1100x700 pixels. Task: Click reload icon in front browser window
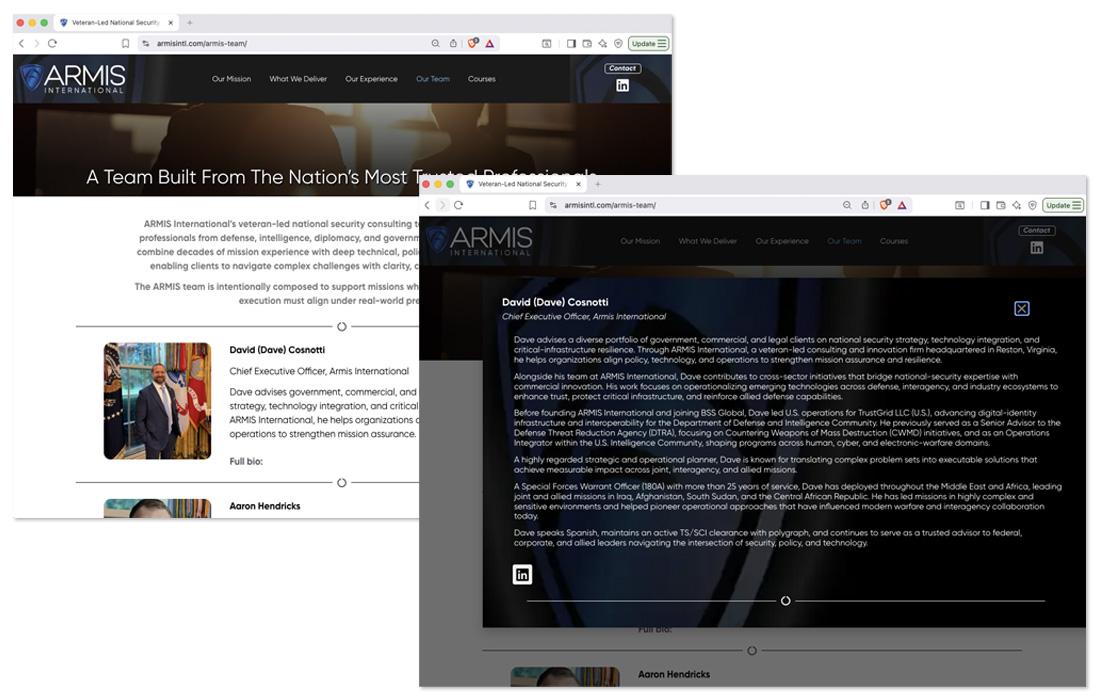coord(458,206)
